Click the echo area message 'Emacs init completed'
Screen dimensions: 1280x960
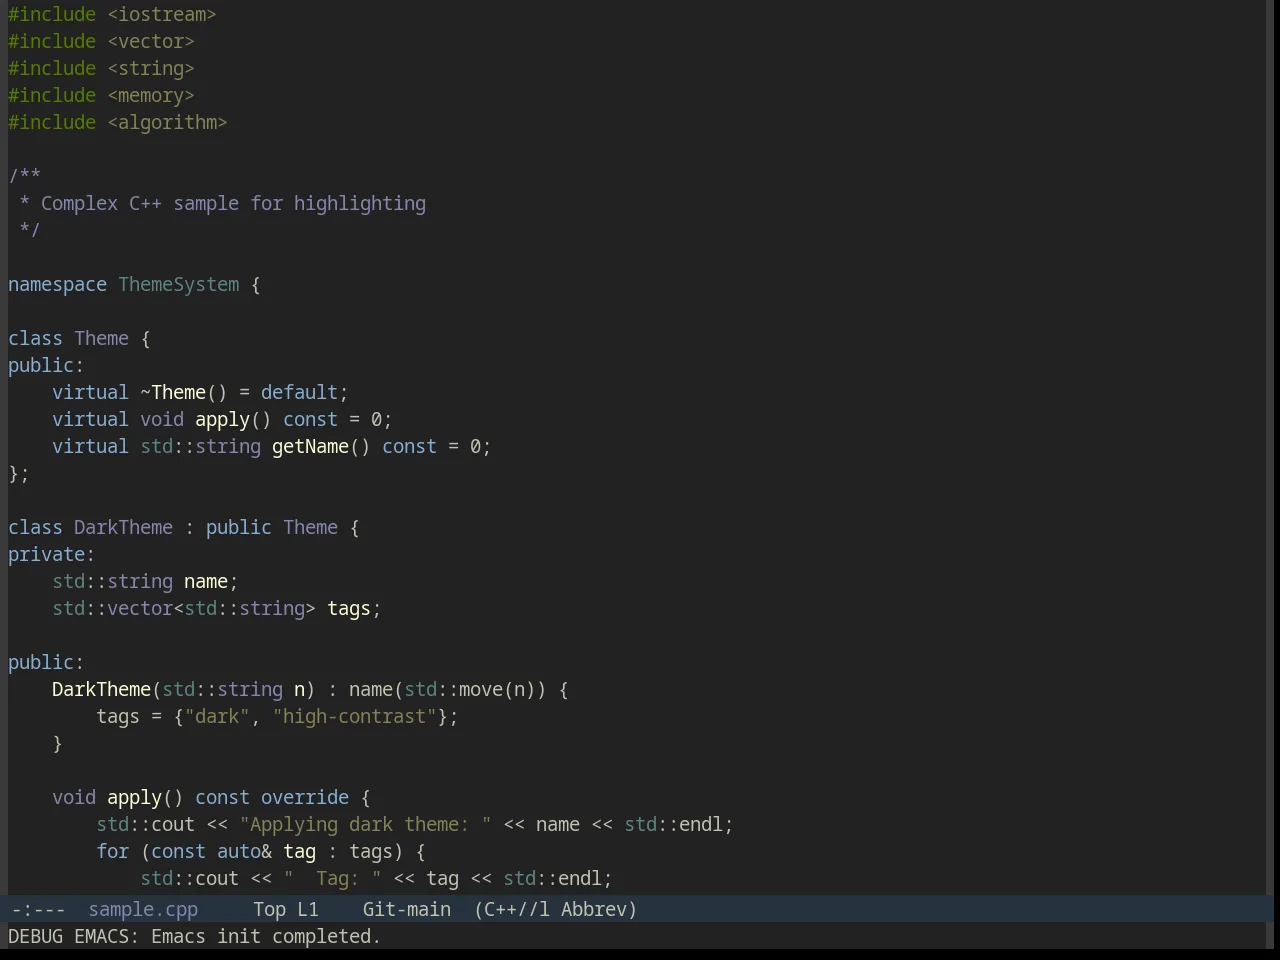[266, 936]
